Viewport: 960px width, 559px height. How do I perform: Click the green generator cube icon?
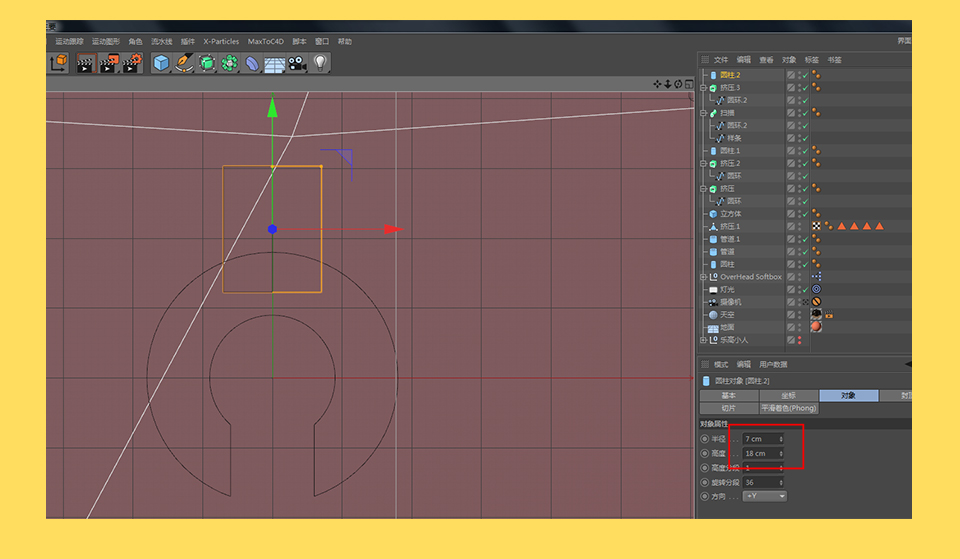tap(207, 63)
